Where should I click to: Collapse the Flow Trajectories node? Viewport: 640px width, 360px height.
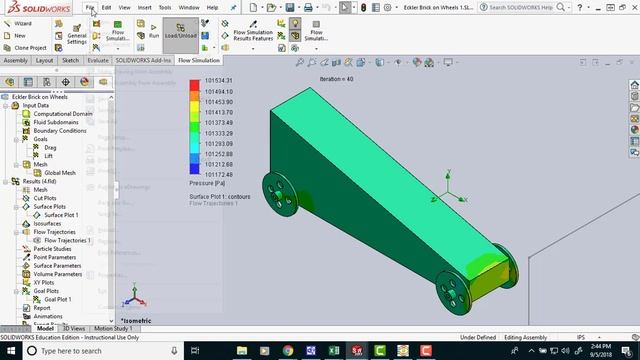16,232
